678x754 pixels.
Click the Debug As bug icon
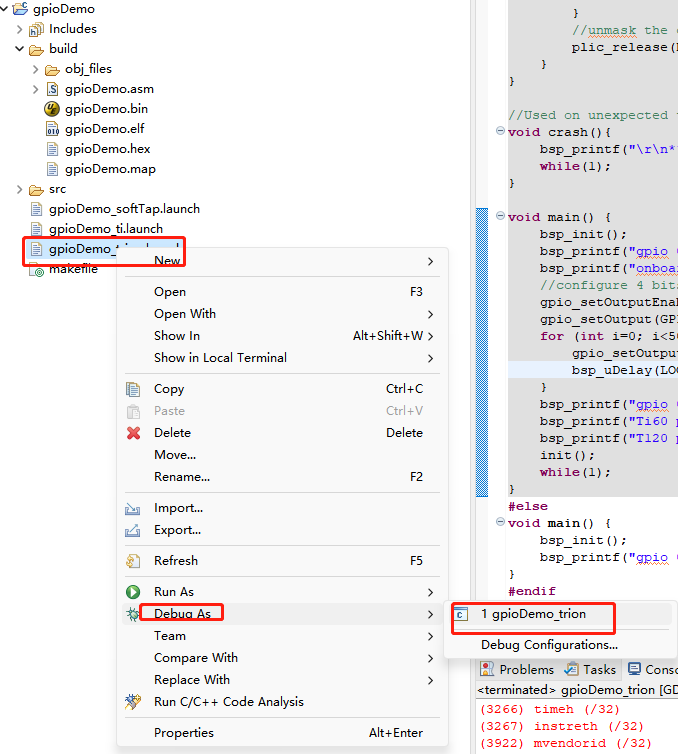pos(133,614)
